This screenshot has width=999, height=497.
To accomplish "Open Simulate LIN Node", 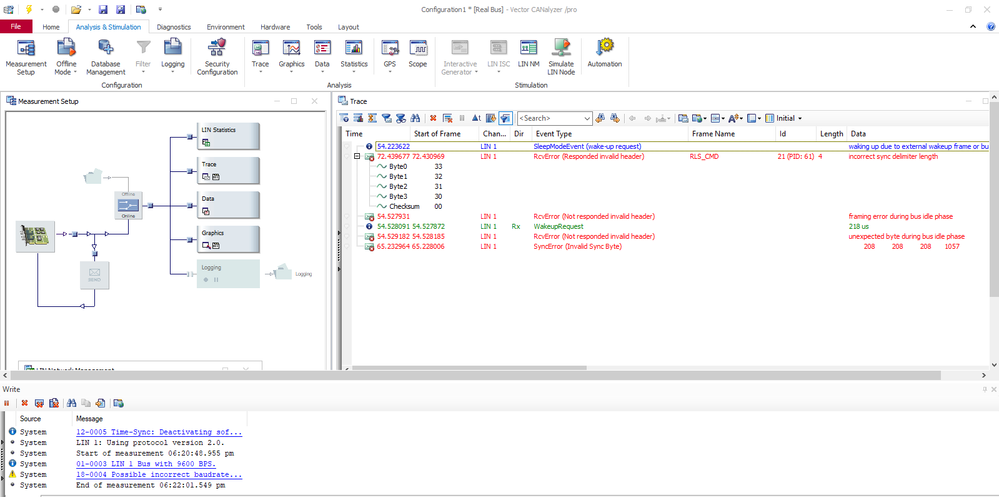I will (x=561, y=57).
